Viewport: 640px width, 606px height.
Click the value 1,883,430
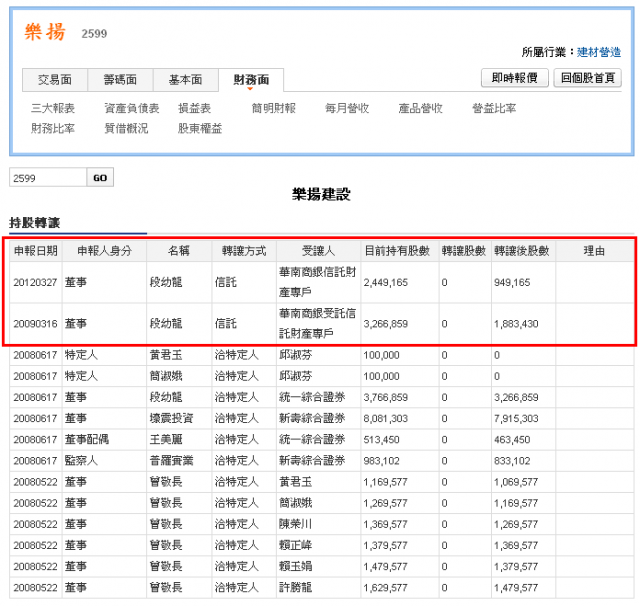516,324
